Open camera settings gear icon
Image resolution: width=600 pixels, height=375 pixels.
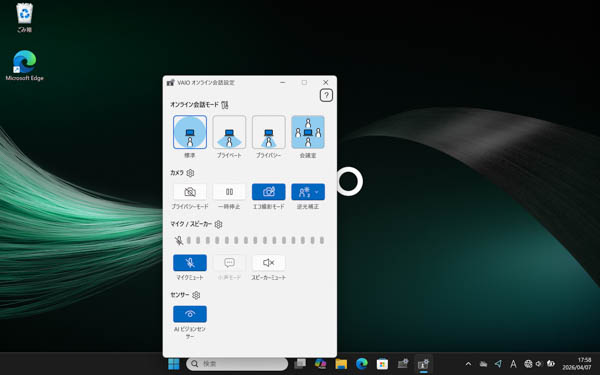[190, 173]
